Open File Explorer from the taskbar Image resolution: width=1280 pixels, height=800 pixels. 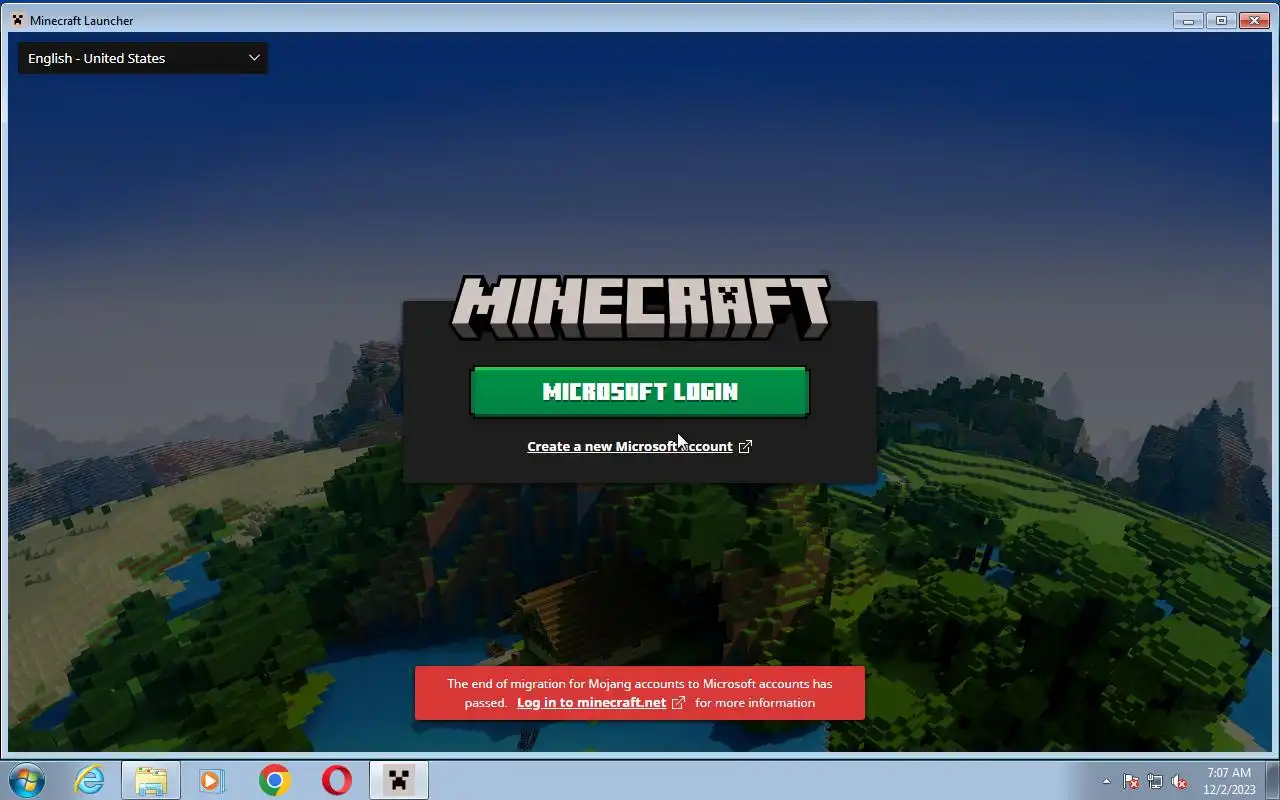click(x=151, y=780)
